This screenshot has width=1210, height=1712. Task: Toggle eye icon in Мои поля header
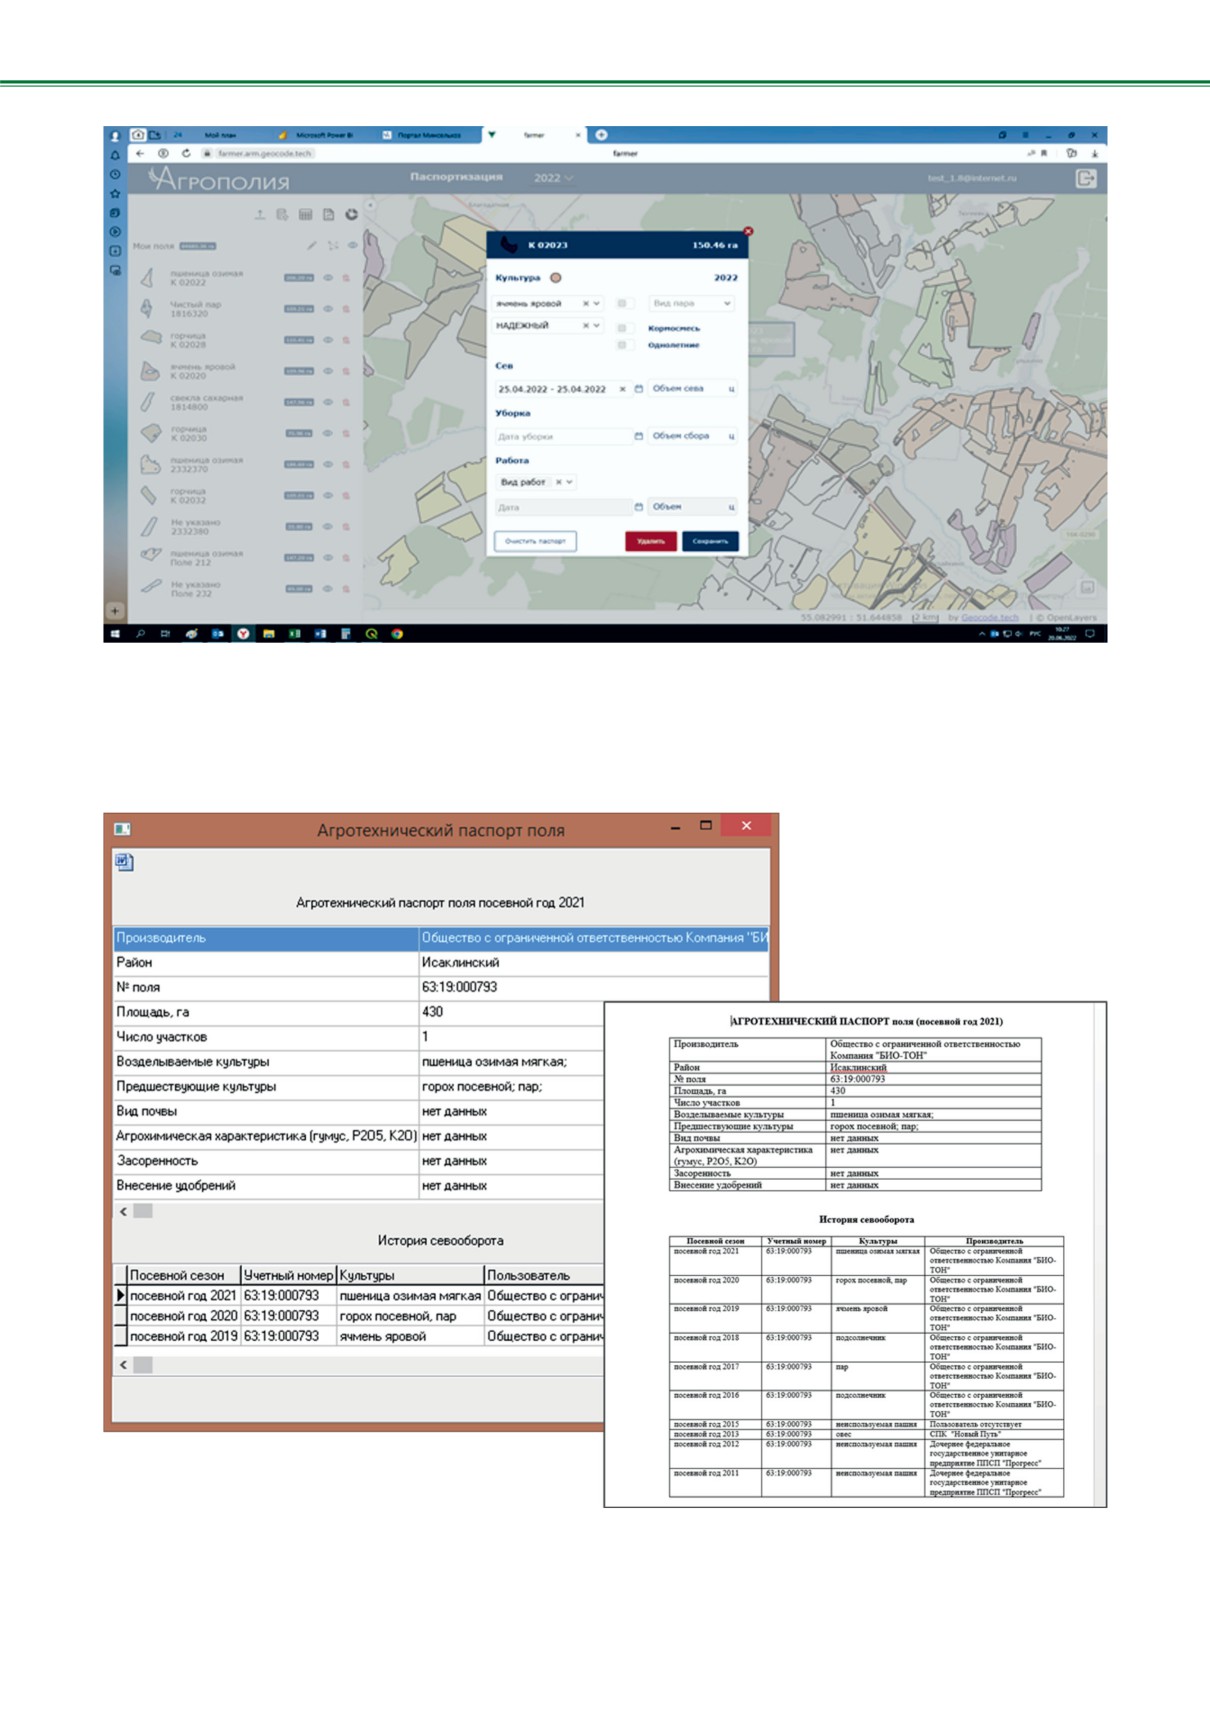352,245
